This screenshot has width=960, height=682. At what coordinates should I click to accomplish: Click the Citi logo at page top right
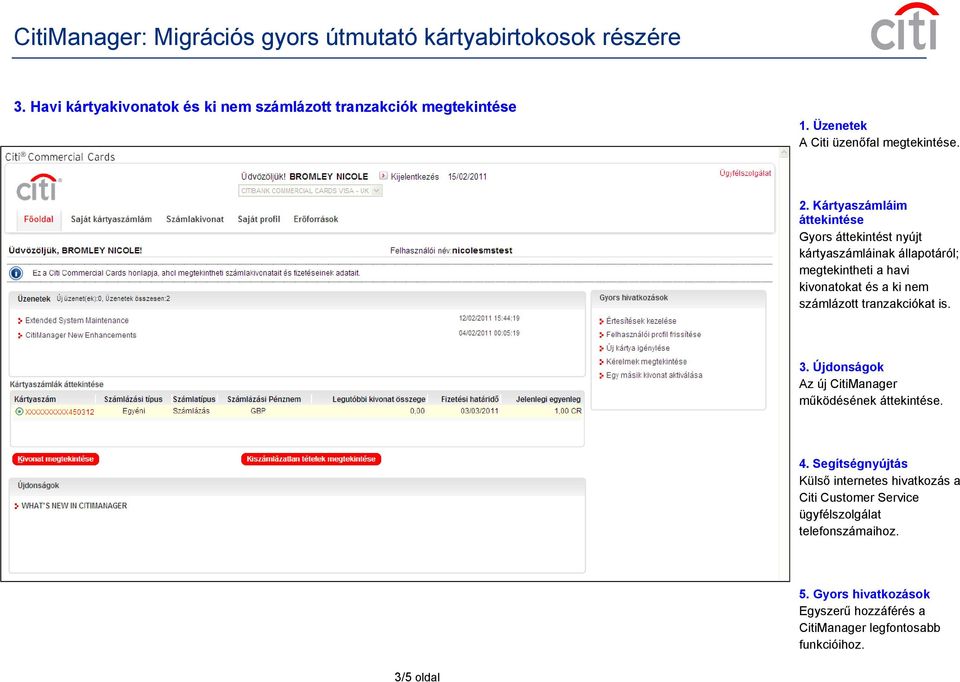tap(904, 27)
